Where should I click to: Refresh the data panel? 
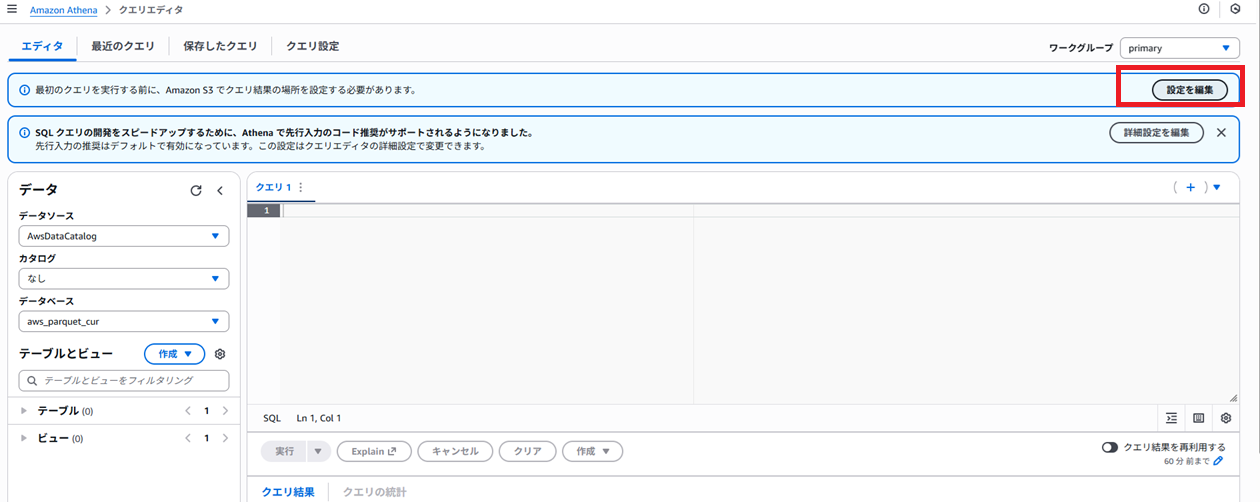pyautogui.click(x=196, y=190)
